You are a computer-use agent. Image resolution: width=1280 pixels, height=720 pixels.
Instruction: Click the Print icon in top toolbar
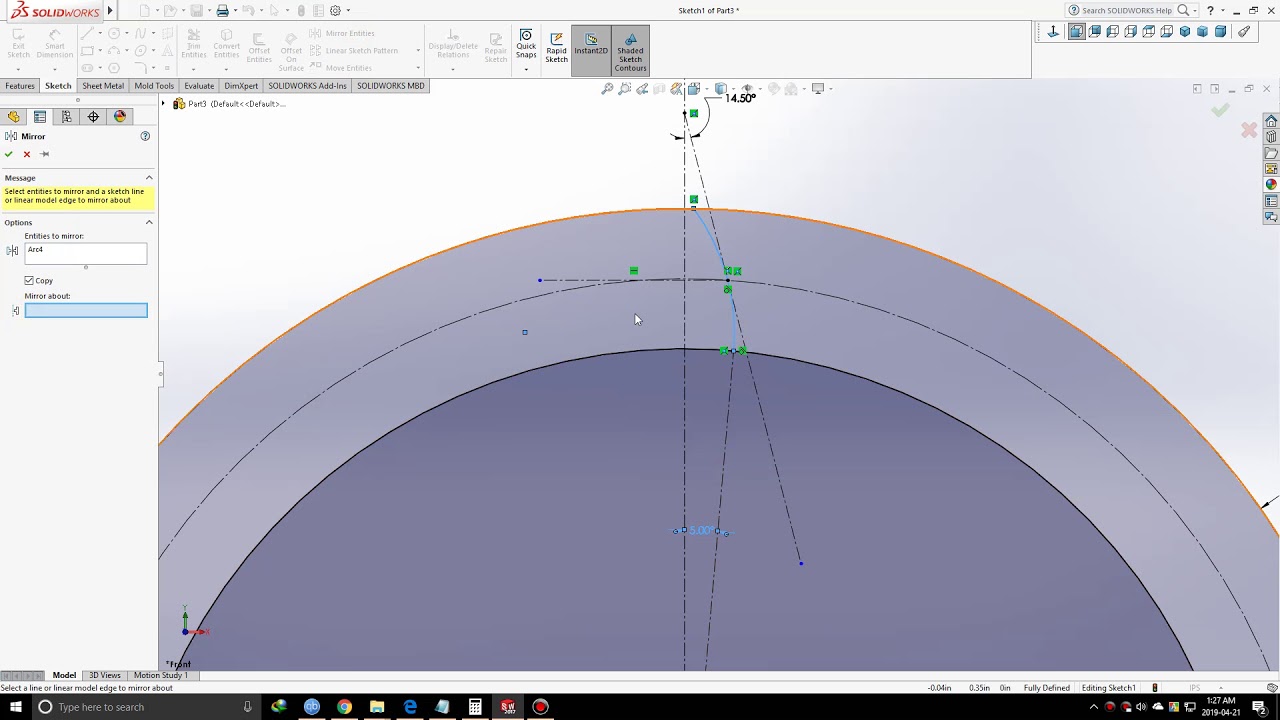pos(222,11)
